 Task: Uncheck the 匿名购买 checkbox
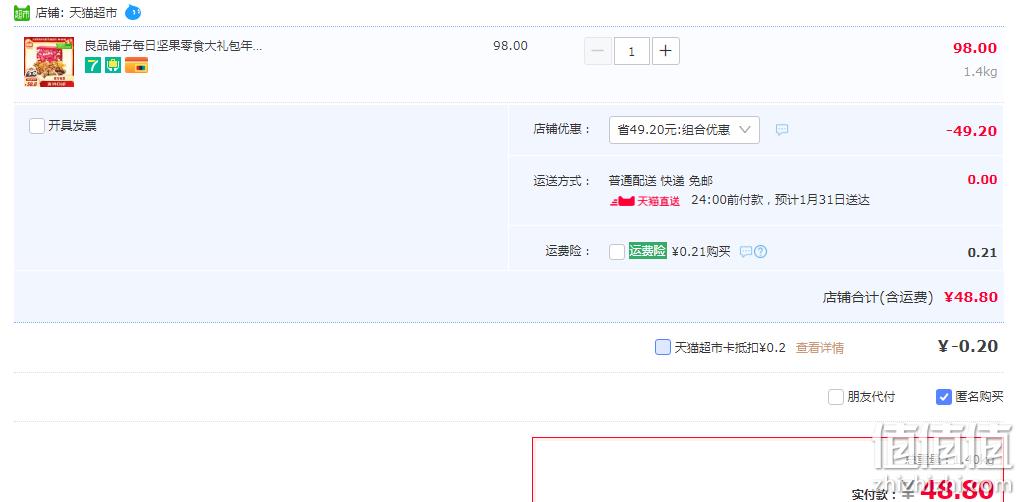coord(944,396)
